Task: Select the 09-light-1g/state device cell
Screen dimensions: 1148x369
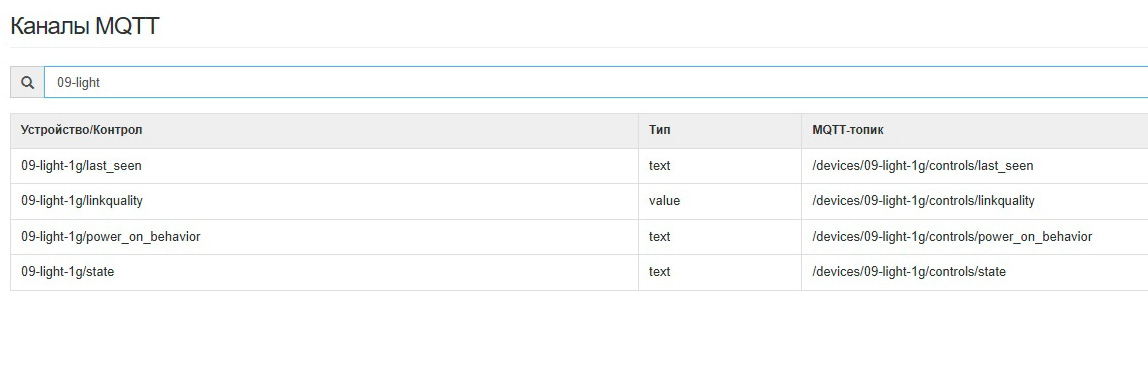Action: tap(324, 272)
